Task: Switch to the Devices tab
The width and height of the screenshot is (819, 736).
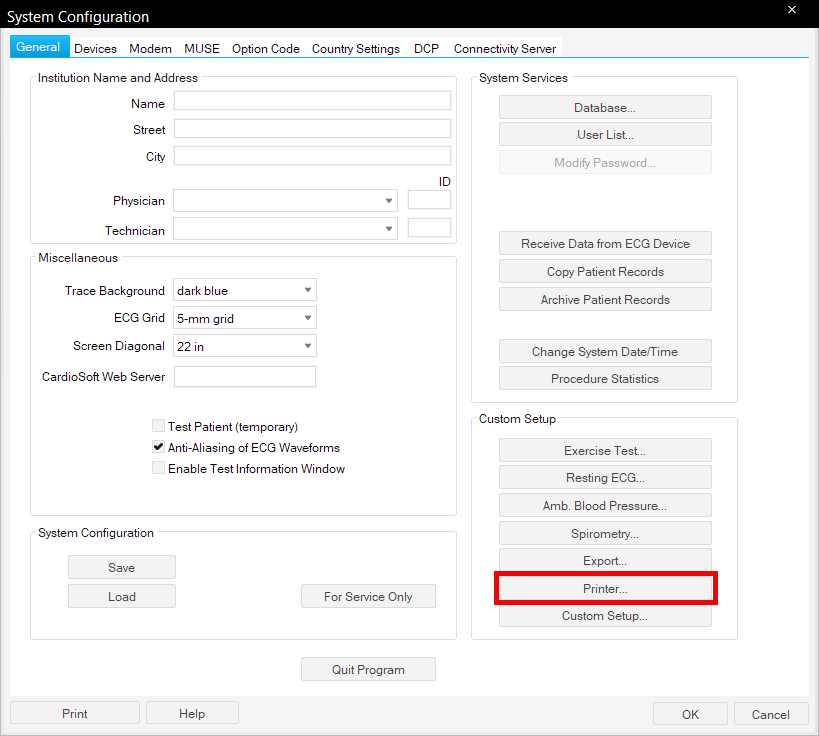Action: [95, 48]
